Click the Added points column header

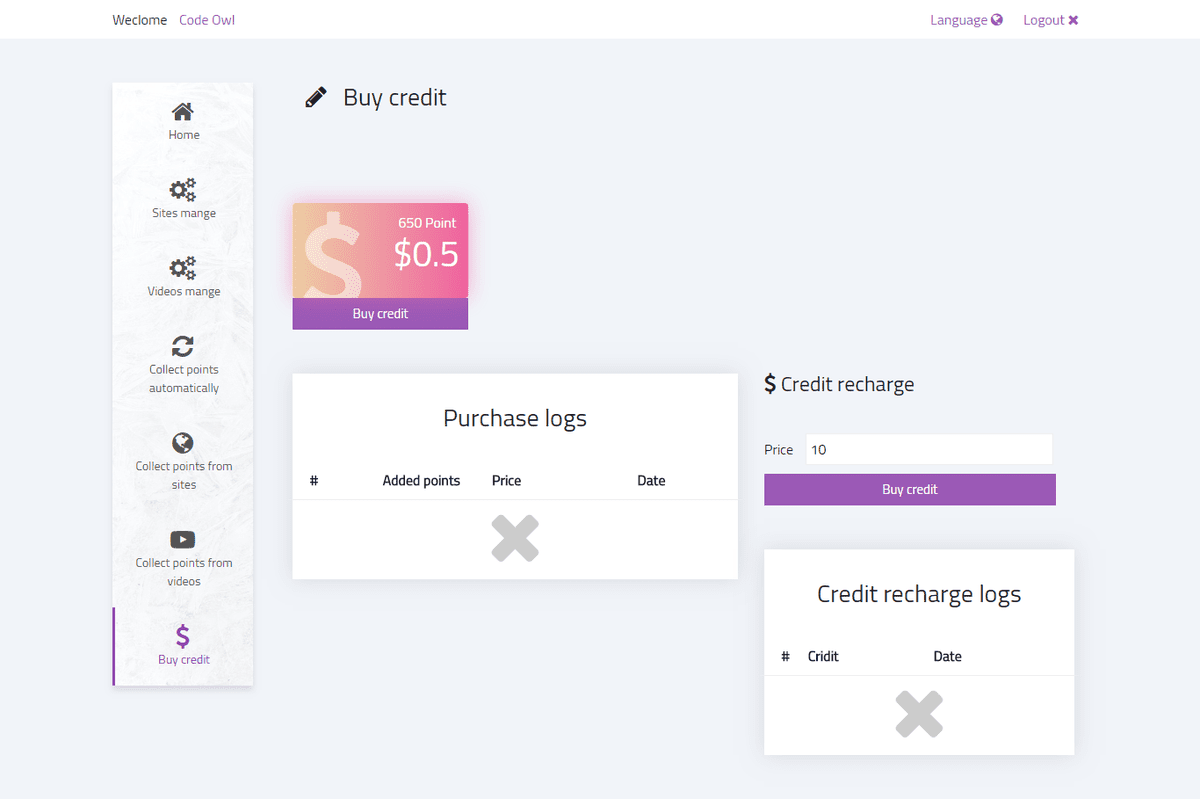click(x=421, y=480)
